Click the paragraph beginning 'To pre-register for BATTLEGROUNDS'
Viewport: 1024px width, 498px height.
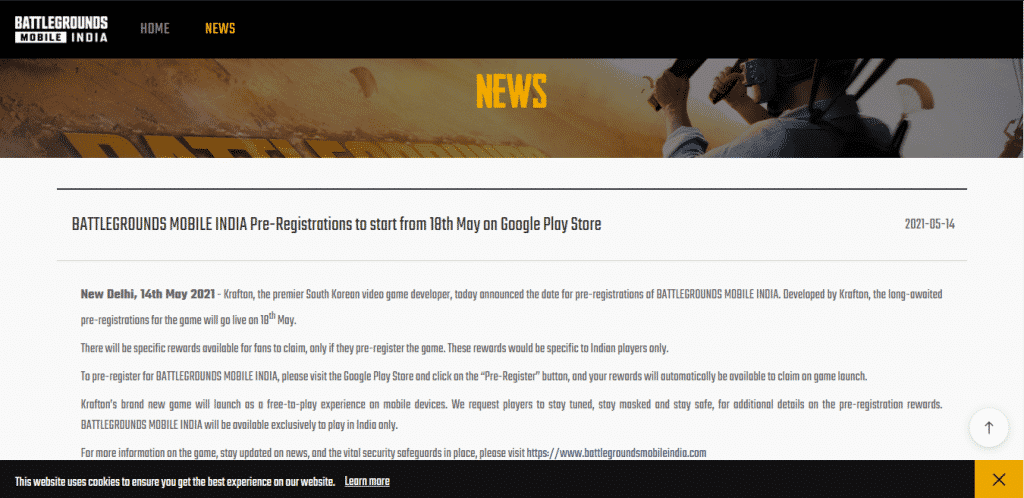click(473, 377)
